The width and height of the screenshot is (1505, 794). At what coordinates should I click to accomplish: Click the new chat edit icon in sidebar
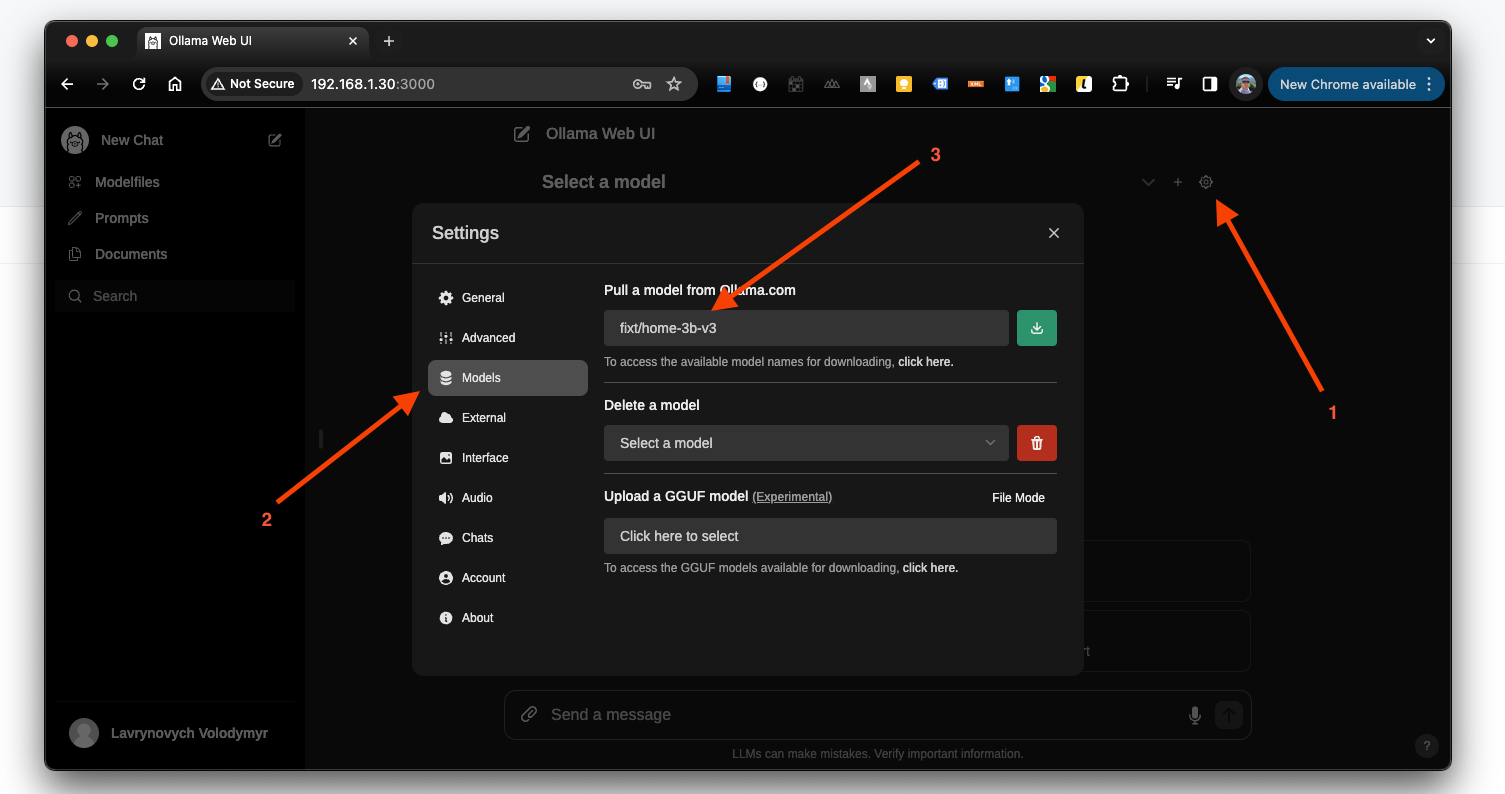tap(275, 140)
